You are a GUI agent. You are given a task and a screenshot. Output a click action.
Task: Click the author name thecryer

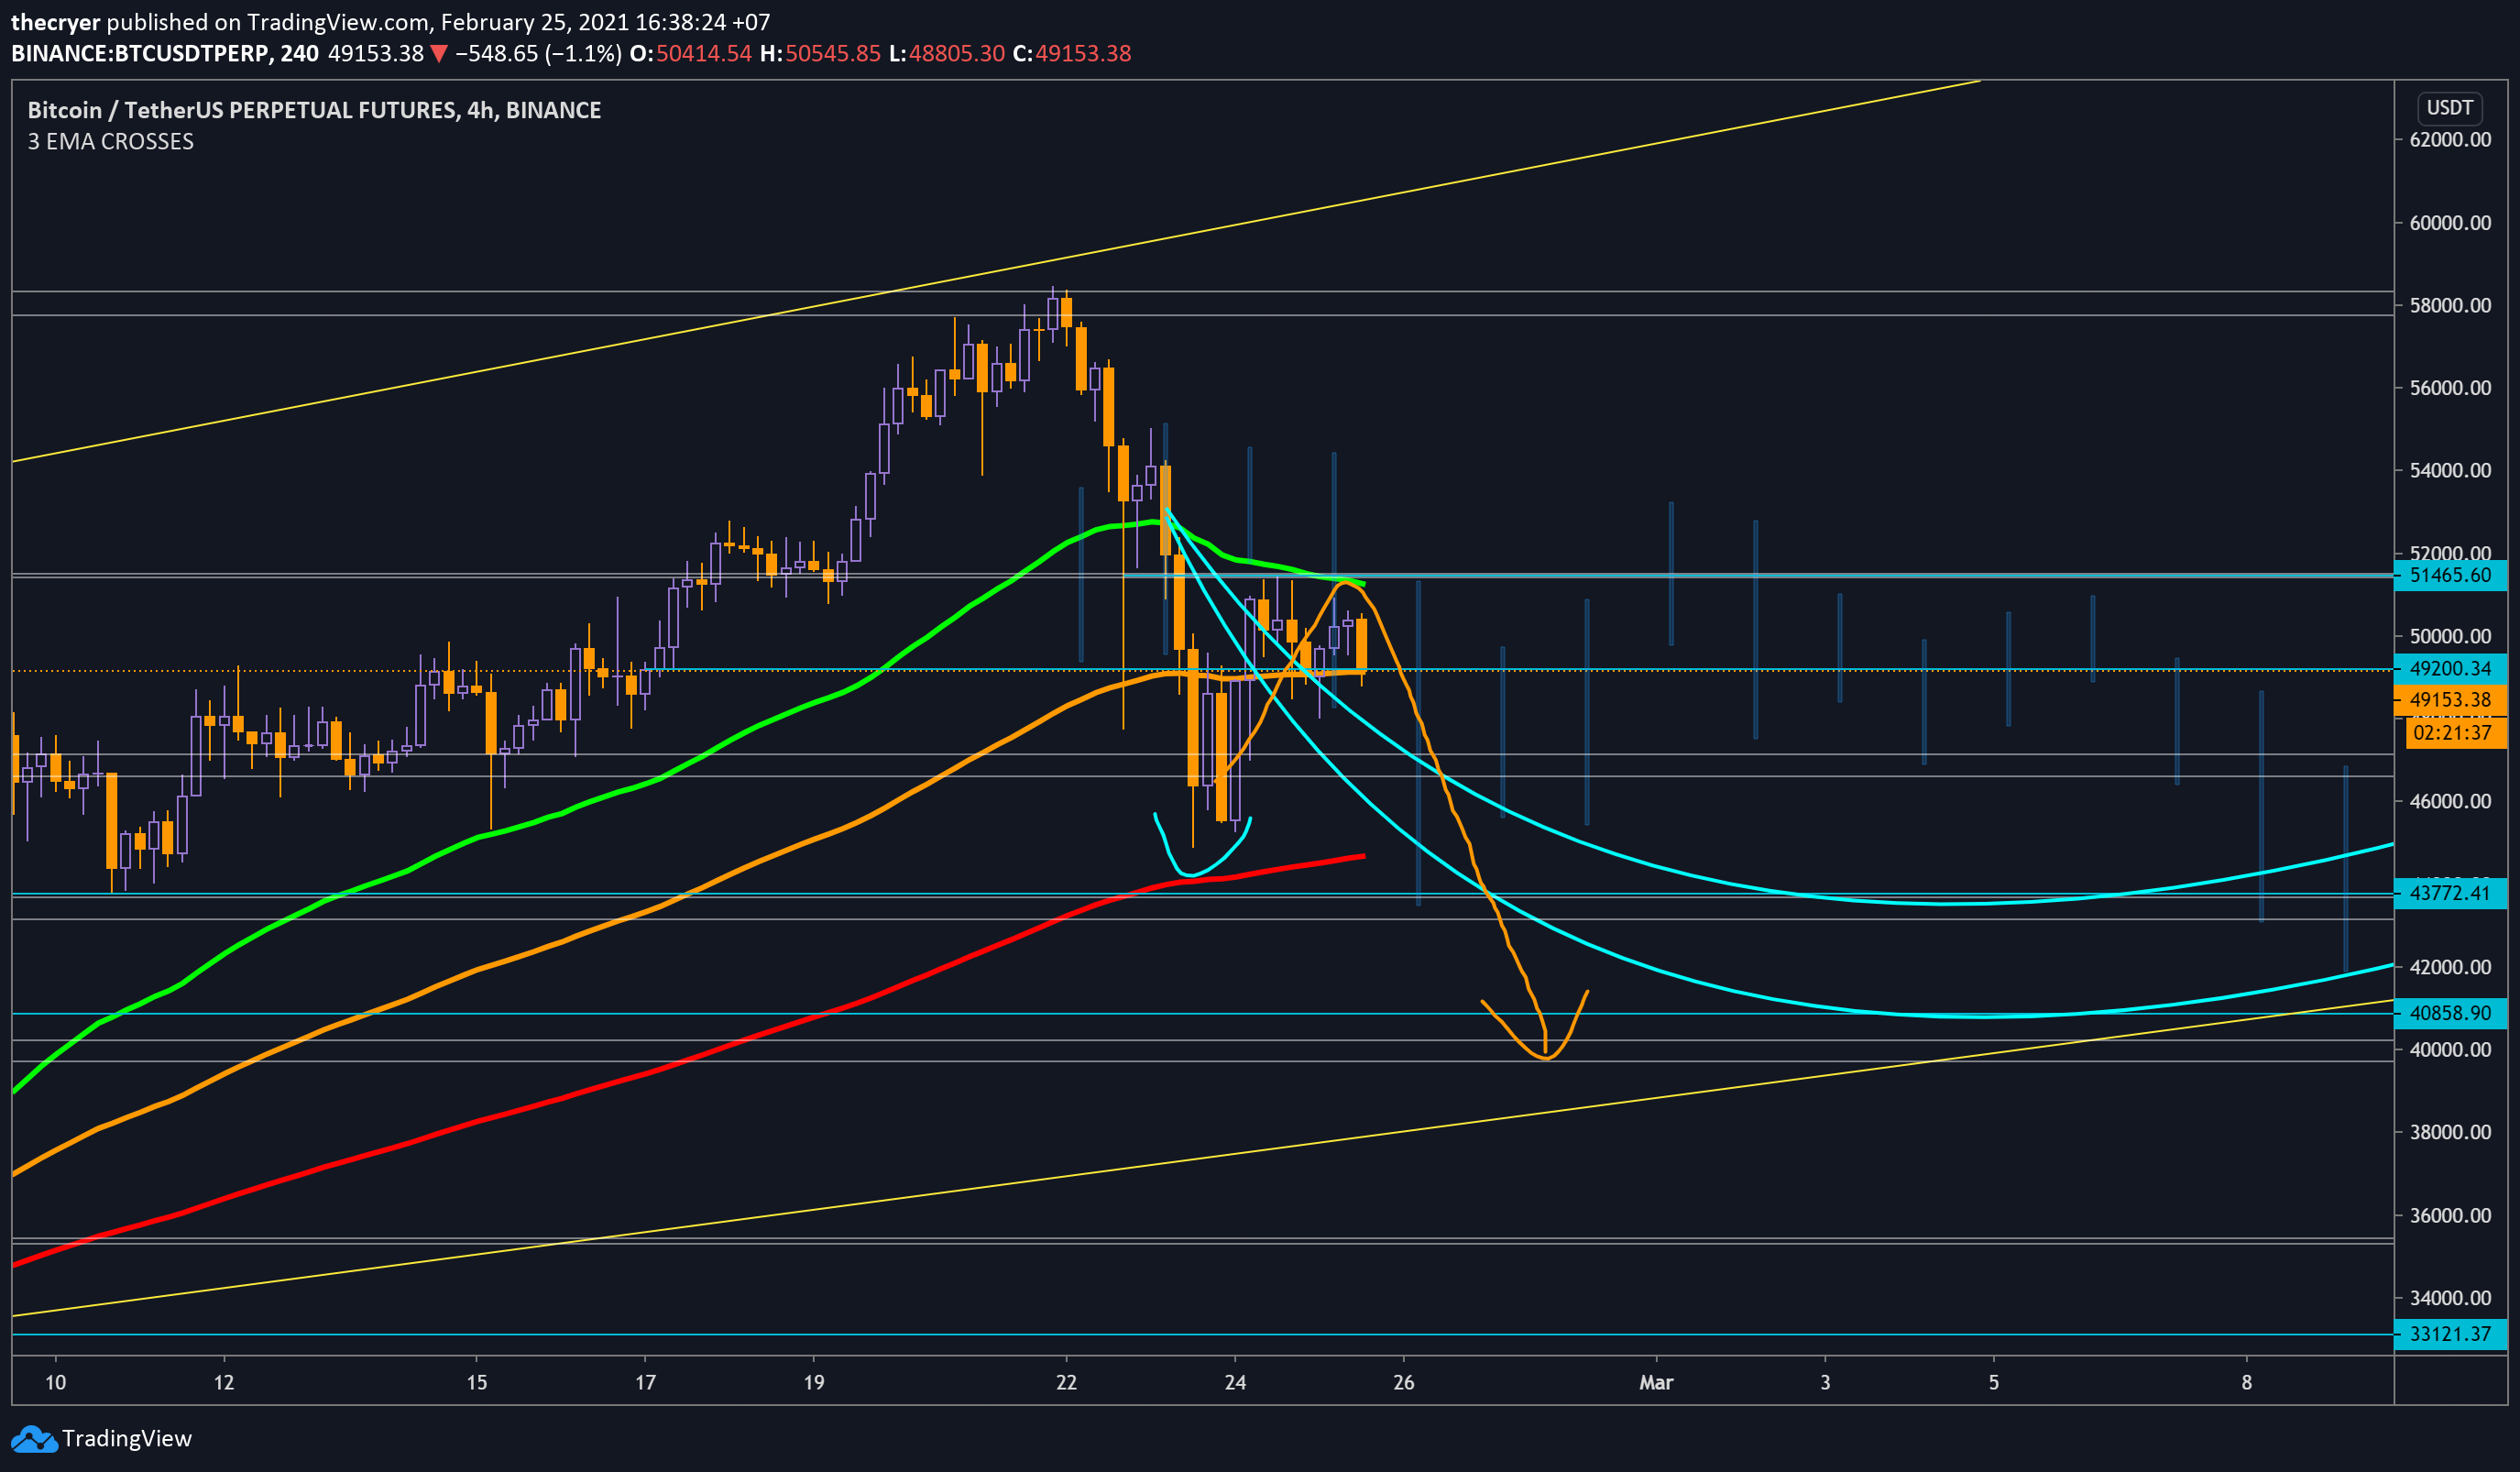(x=55, y=22)
